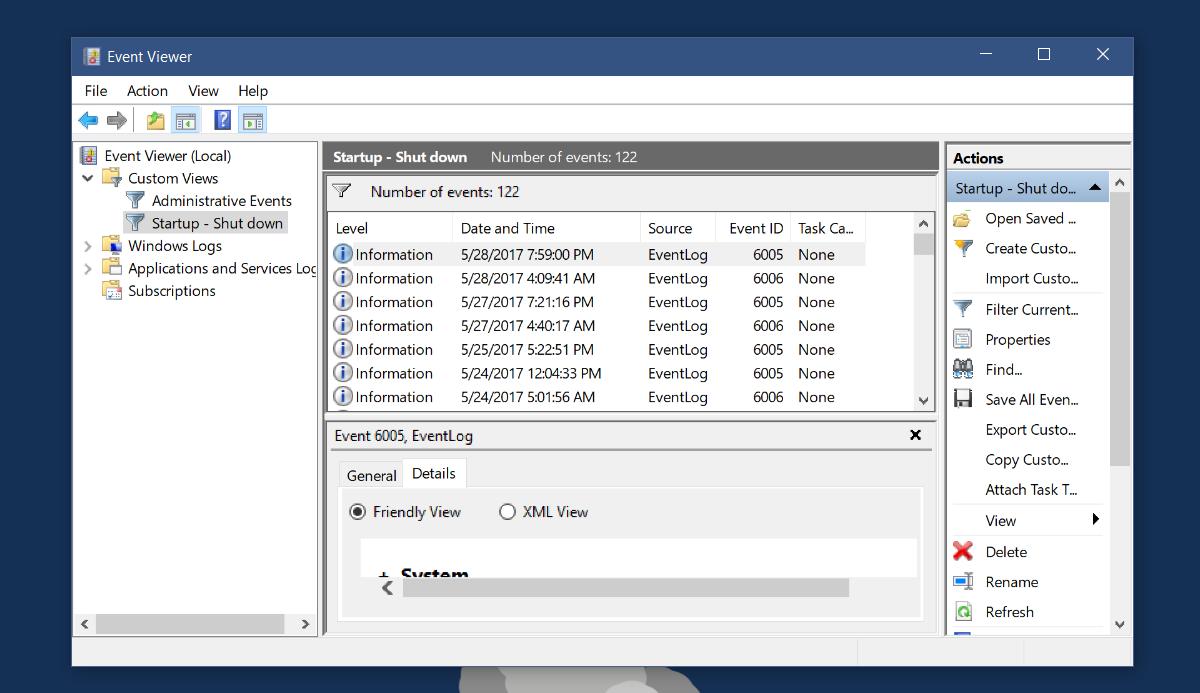Click the Save All Events disk icon
The width and height of the screenshot is (1200, 693).
pos(962,399)
